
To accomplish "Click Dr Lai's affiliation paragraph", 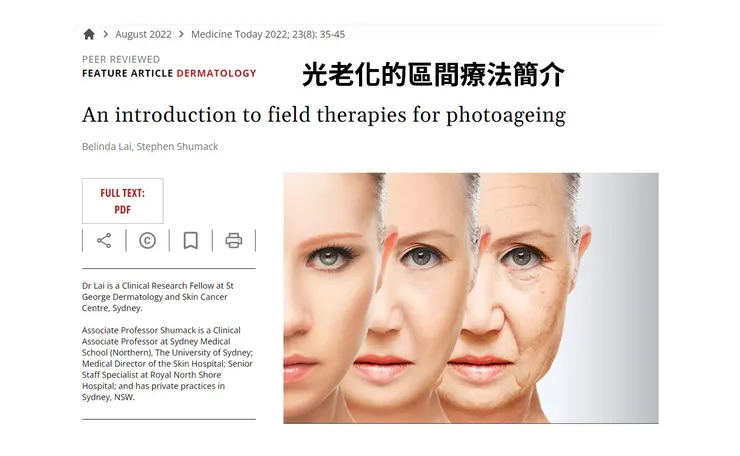I will 158,297.
